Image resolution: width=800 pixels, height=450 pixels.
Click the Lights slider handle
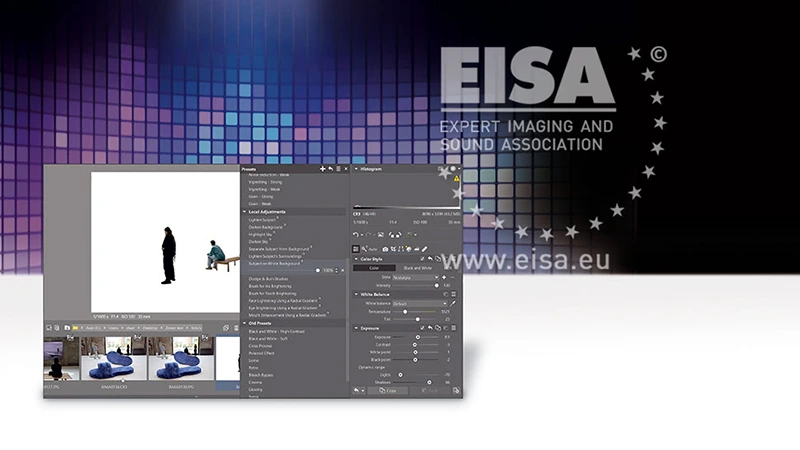click(x=401, y=375)
